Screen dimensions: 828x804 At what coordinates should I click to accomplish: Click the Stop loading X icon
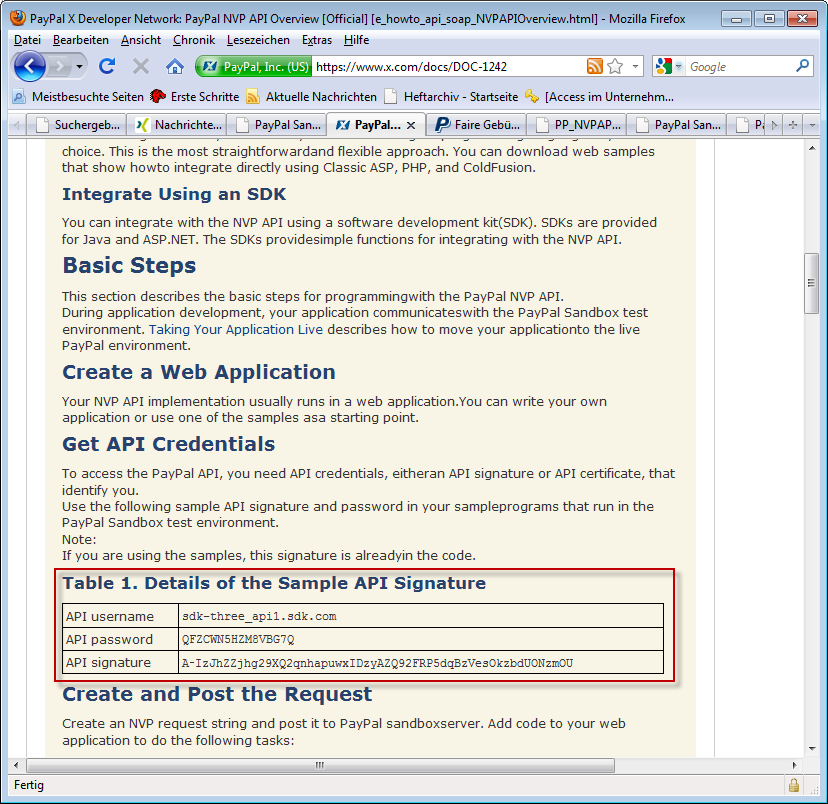point(141,66)
